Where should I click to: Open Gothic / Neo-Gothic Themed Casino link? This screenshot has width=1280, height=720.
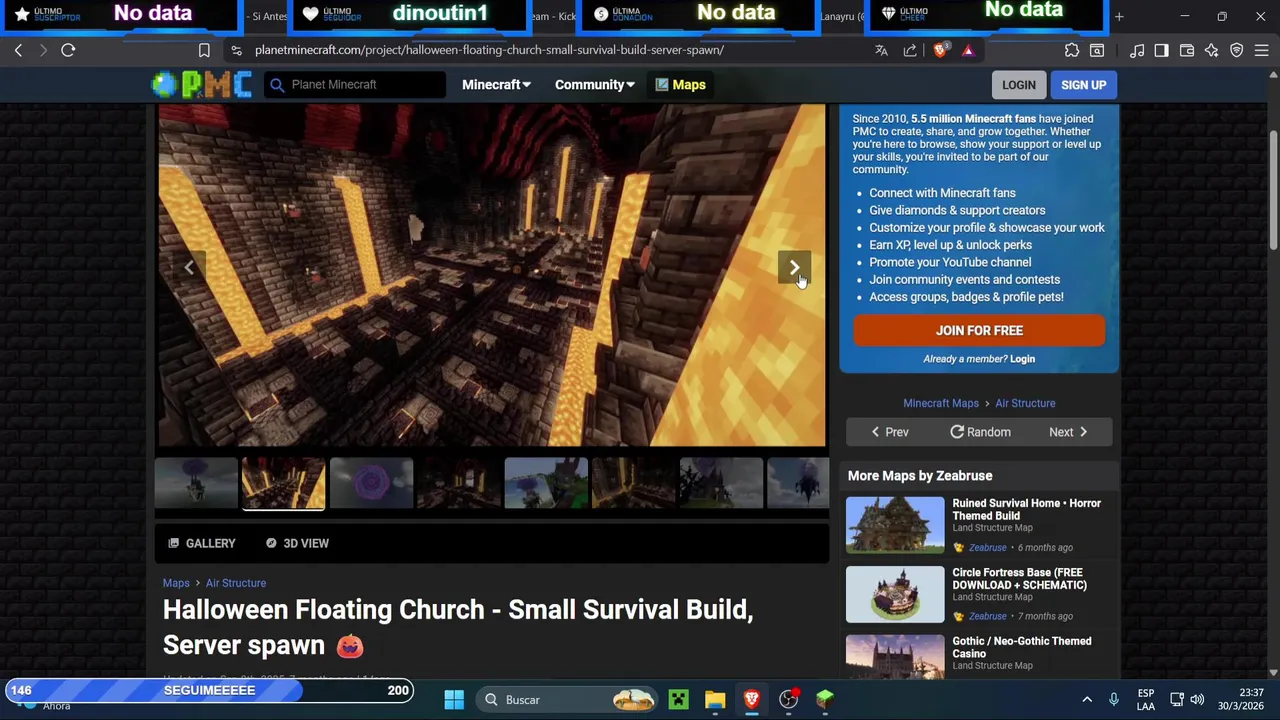(1021, 647)
